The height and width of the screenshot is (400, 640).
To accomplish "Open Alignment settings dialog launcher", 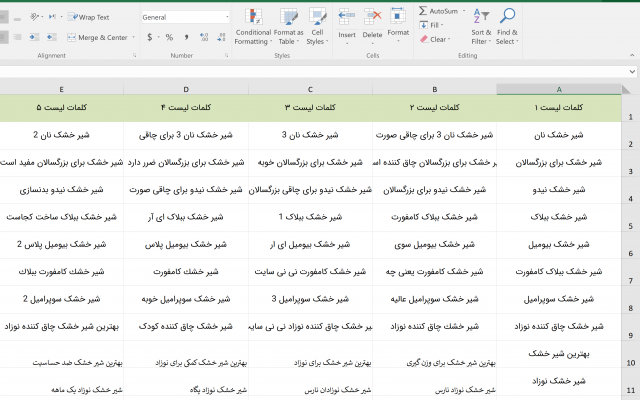I will tap(134, 56).
